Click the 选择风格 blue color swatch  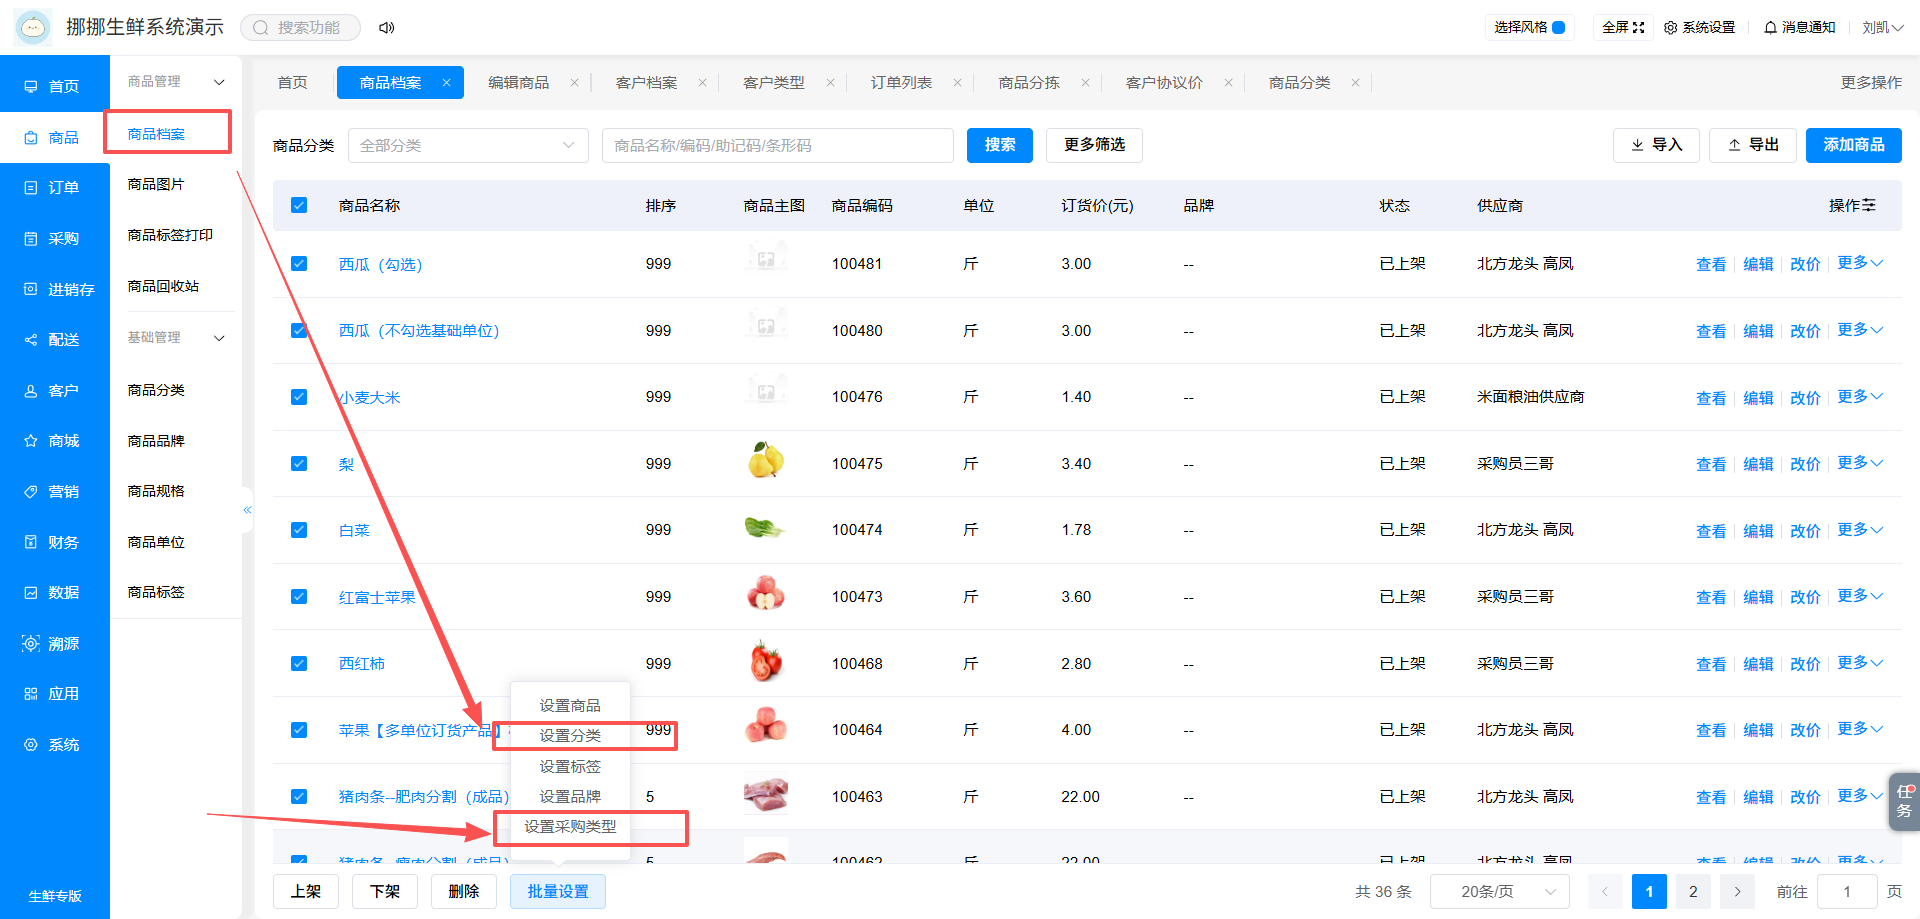pos(1558,28)
